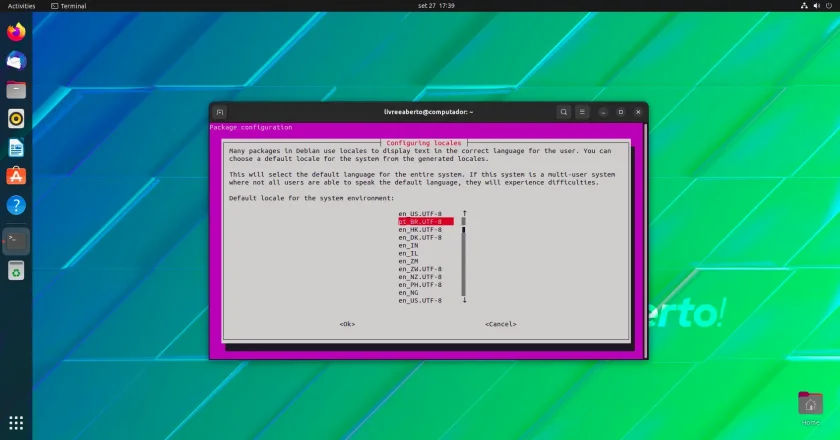Viewport: 840px width, 440px height.
Task: Open the Terminal app menu in top bar
Action: (69, 6)
